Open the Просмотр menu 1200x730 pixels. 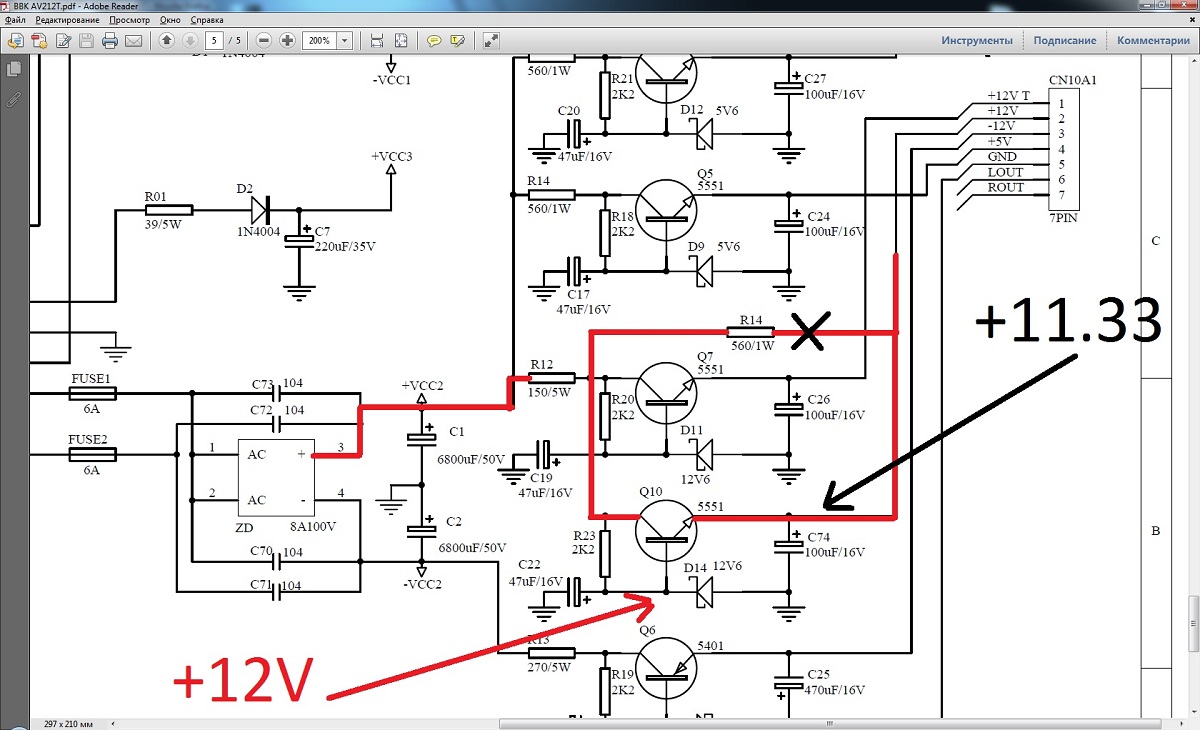click(x=130, y=20)
